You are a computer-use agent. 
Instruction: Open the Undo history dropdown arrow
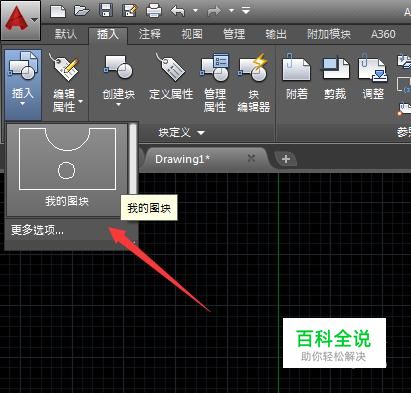pos(195,11)
